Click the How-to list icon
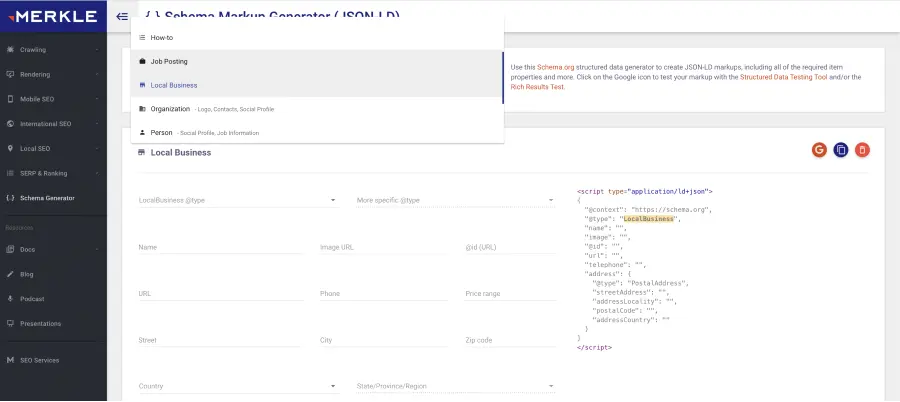 click(142, 38)
